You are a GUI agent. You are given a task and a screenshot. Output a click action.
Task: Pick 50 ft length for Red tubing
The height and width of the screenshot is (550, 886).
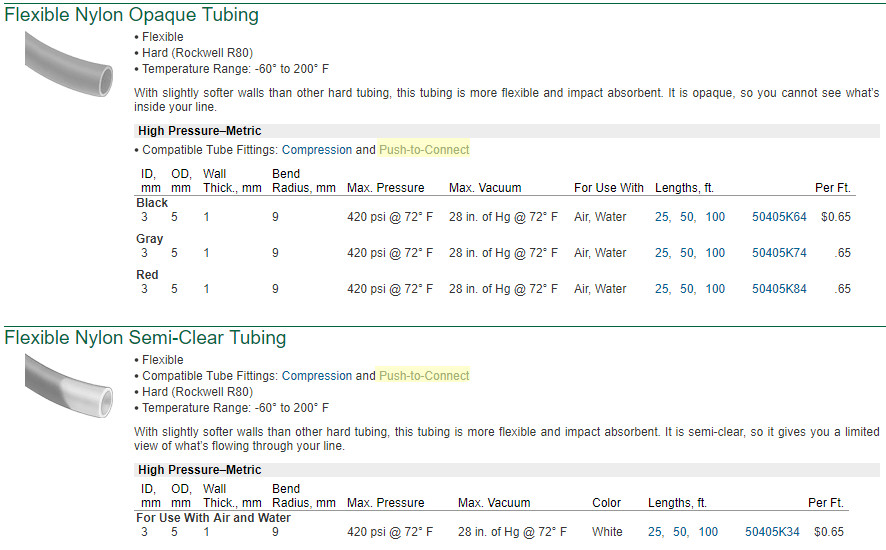688,289
